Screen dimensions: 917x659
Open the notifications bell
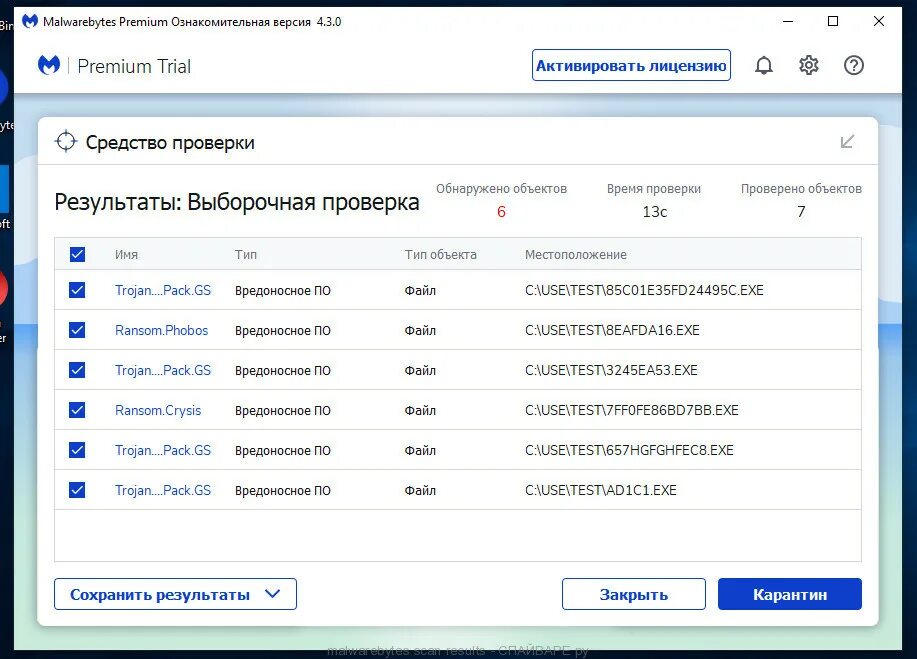click(764, 65)
